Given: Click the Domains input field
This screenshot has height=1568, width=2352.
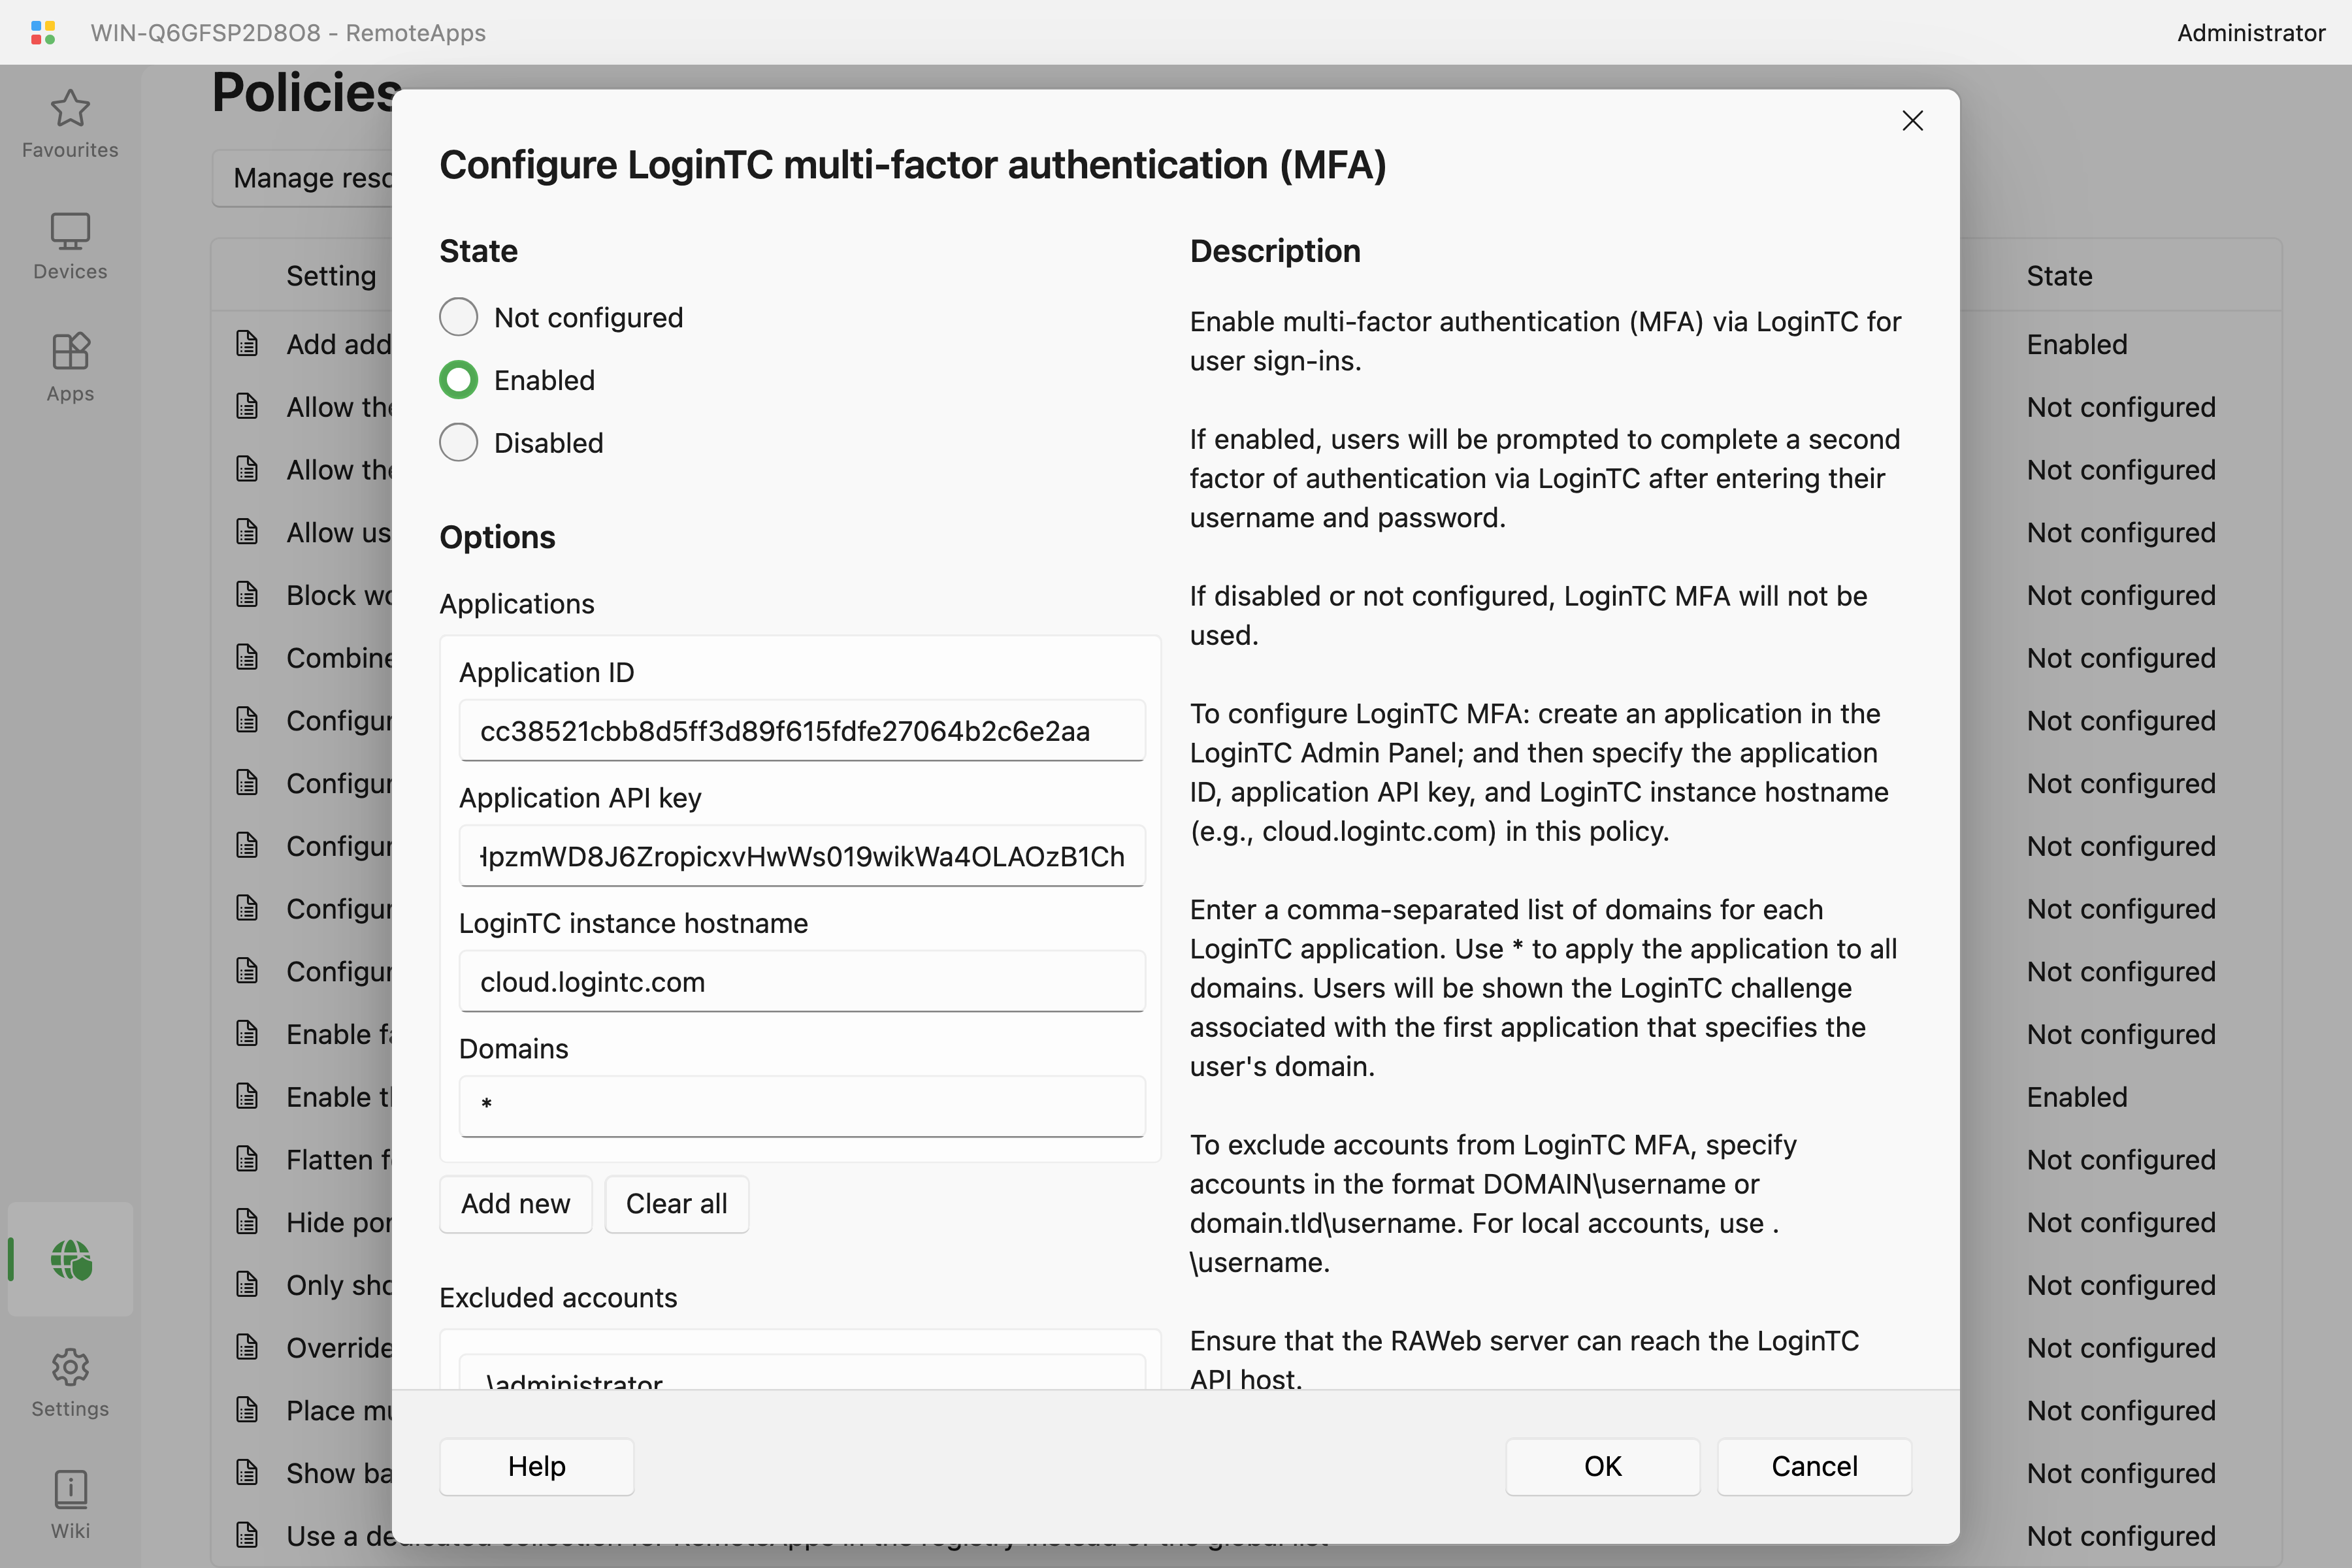Looking at the screenshot, I should [x=801, y=1106].
